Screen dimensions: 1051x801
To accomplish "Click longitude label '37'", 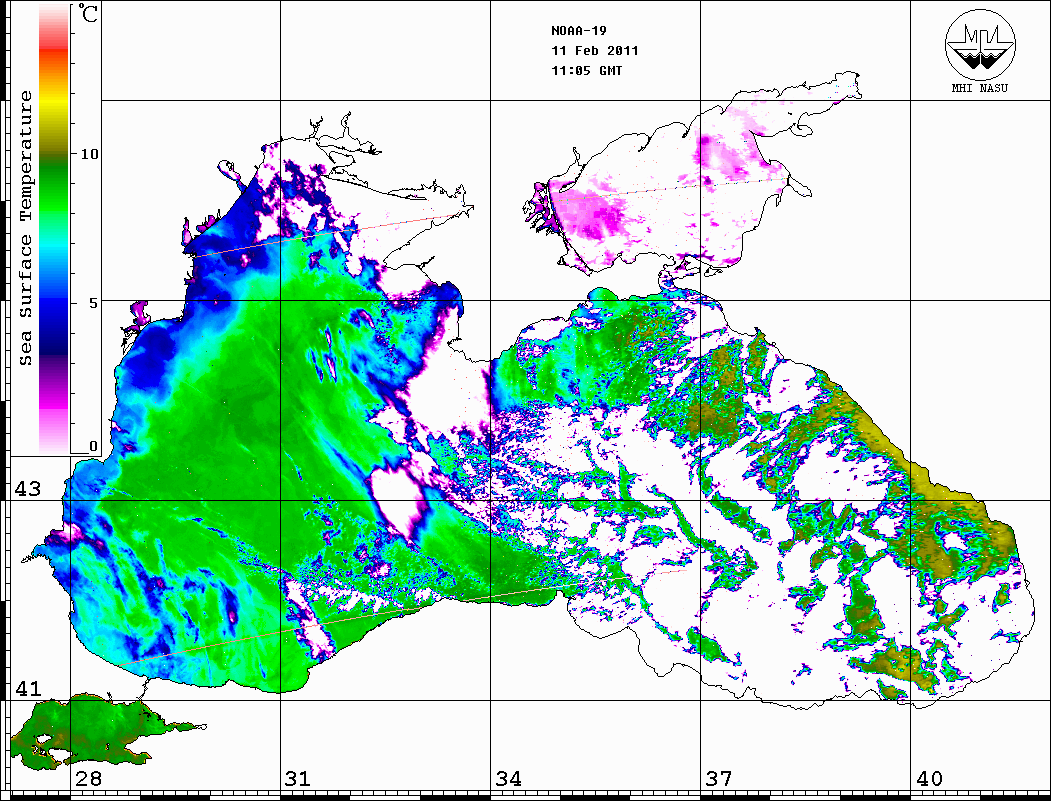I will [719, 778].
